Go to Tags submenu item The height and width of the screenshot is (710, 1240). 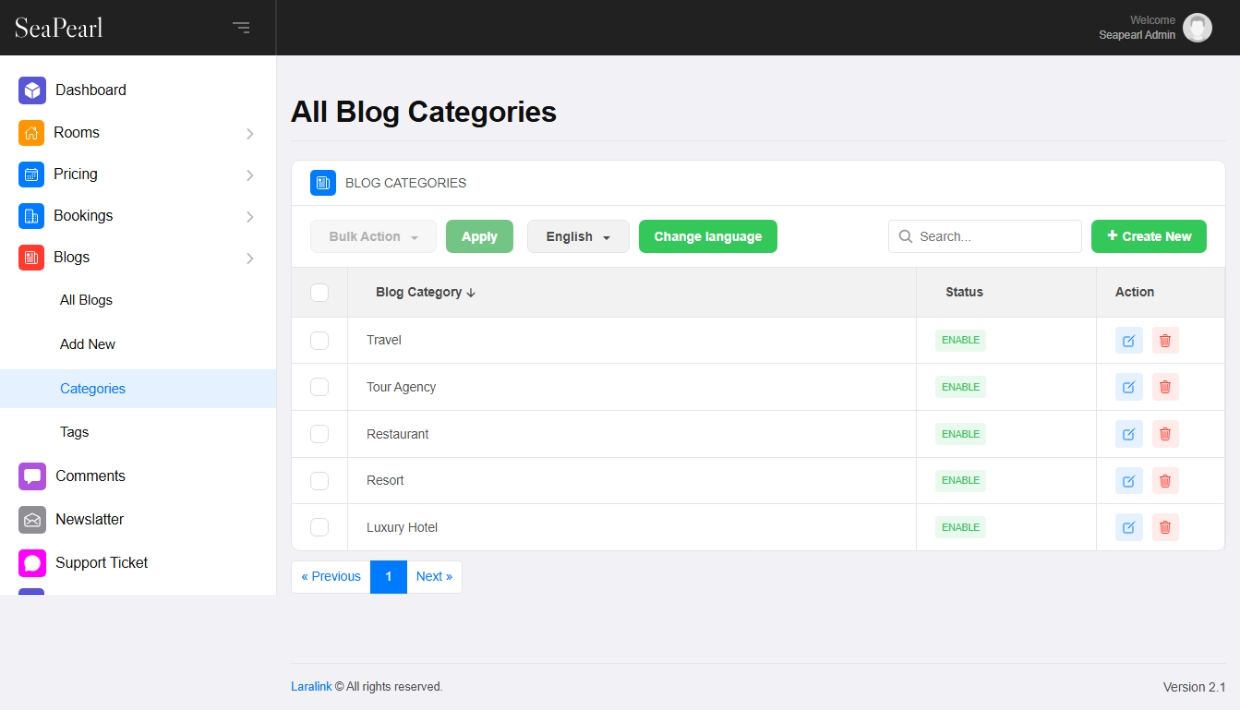point(74,432)
